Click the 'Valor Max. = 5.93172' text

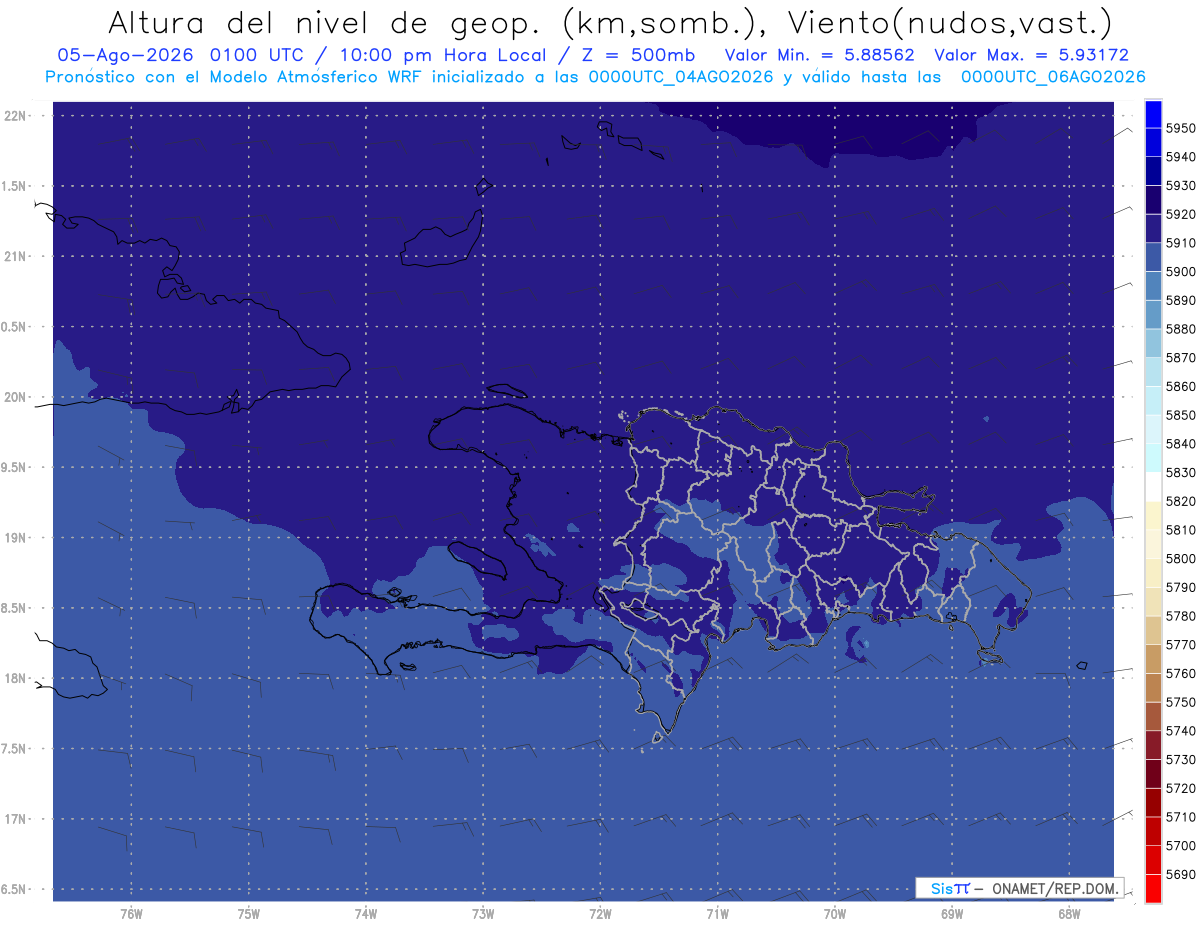[x=1031, y=55]
